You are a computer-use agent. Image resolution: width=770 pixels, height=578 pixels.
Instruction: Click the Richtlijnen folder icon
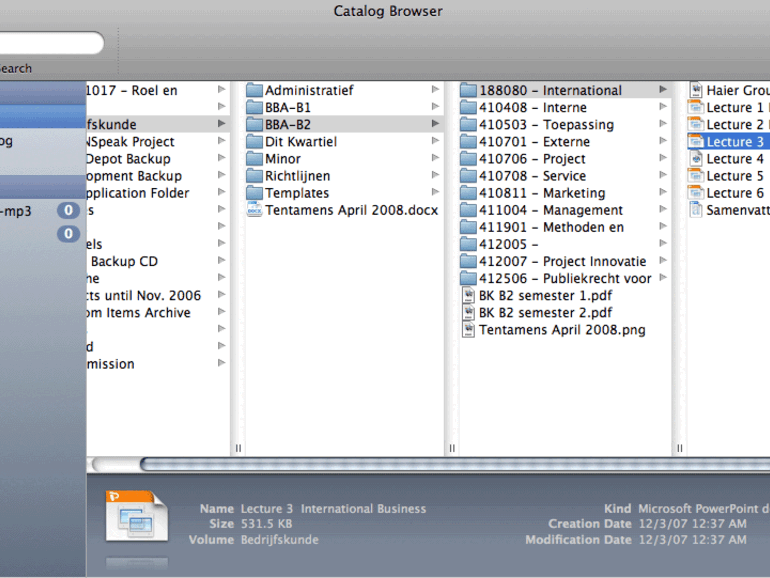254,176
